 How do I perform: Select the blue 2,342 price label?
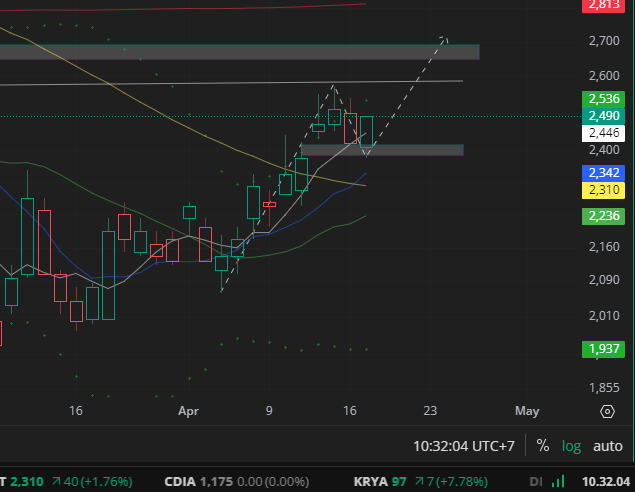click(x=603, y=173)
